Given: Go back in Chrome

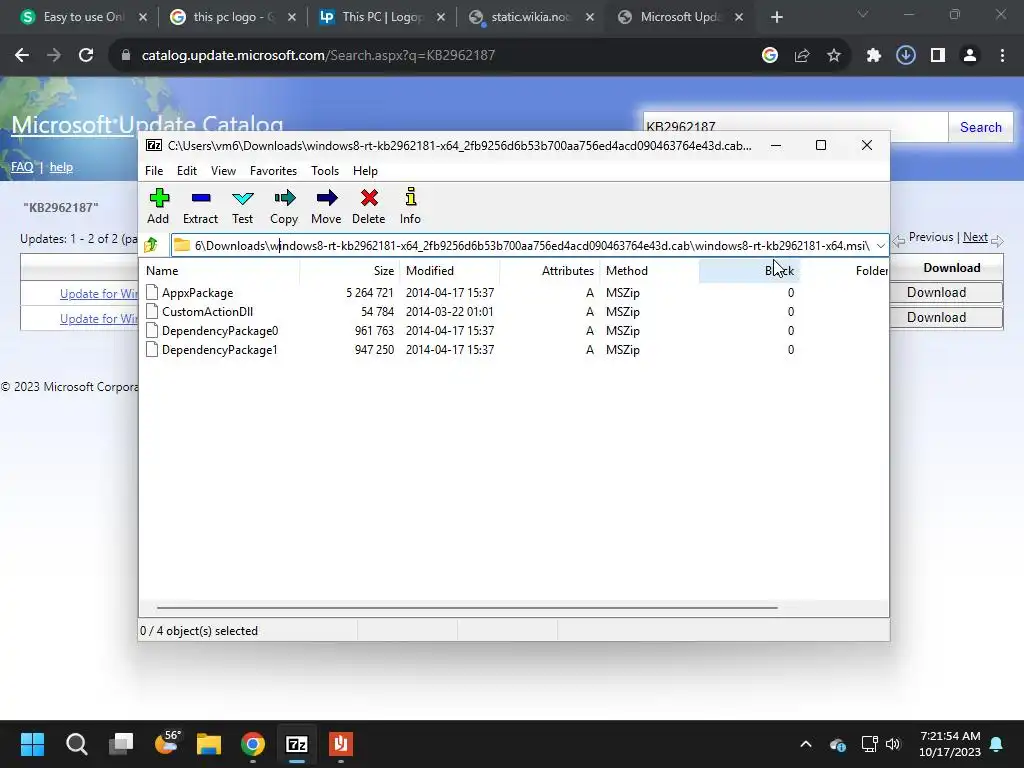Looking at the screenshot, I should [x=22, y=56].
